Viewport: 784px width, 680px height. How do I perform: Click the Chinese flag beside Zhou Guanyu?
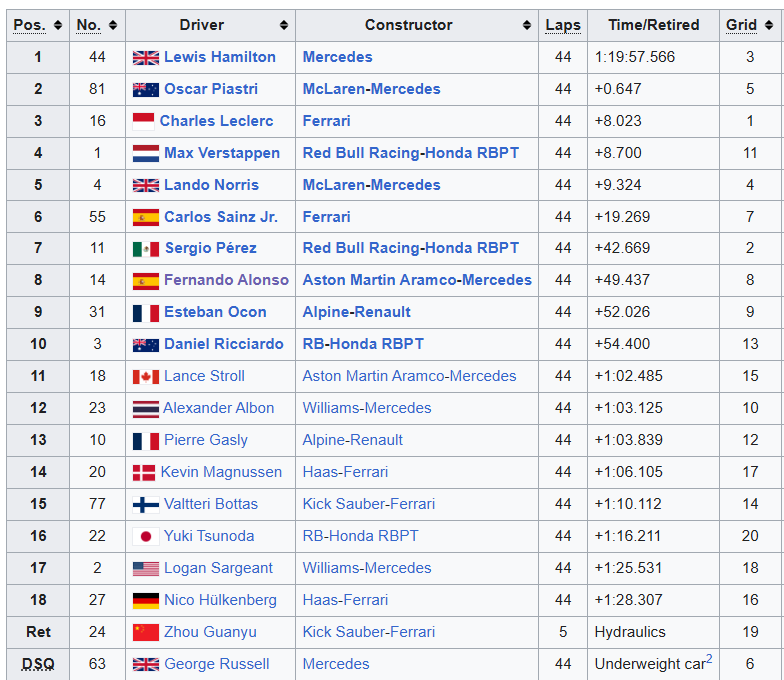tap(146, 632)
